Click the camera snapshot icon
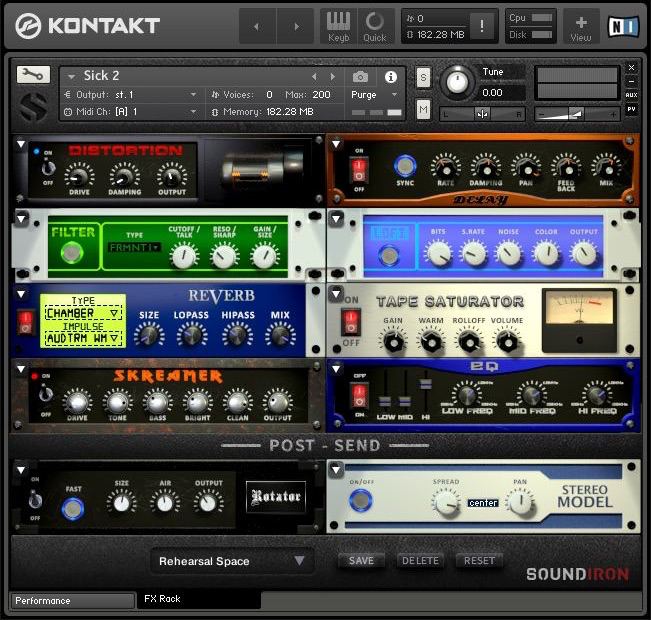Screen dimensions: 651x620 pyautogui.click(x=360, y=77)
